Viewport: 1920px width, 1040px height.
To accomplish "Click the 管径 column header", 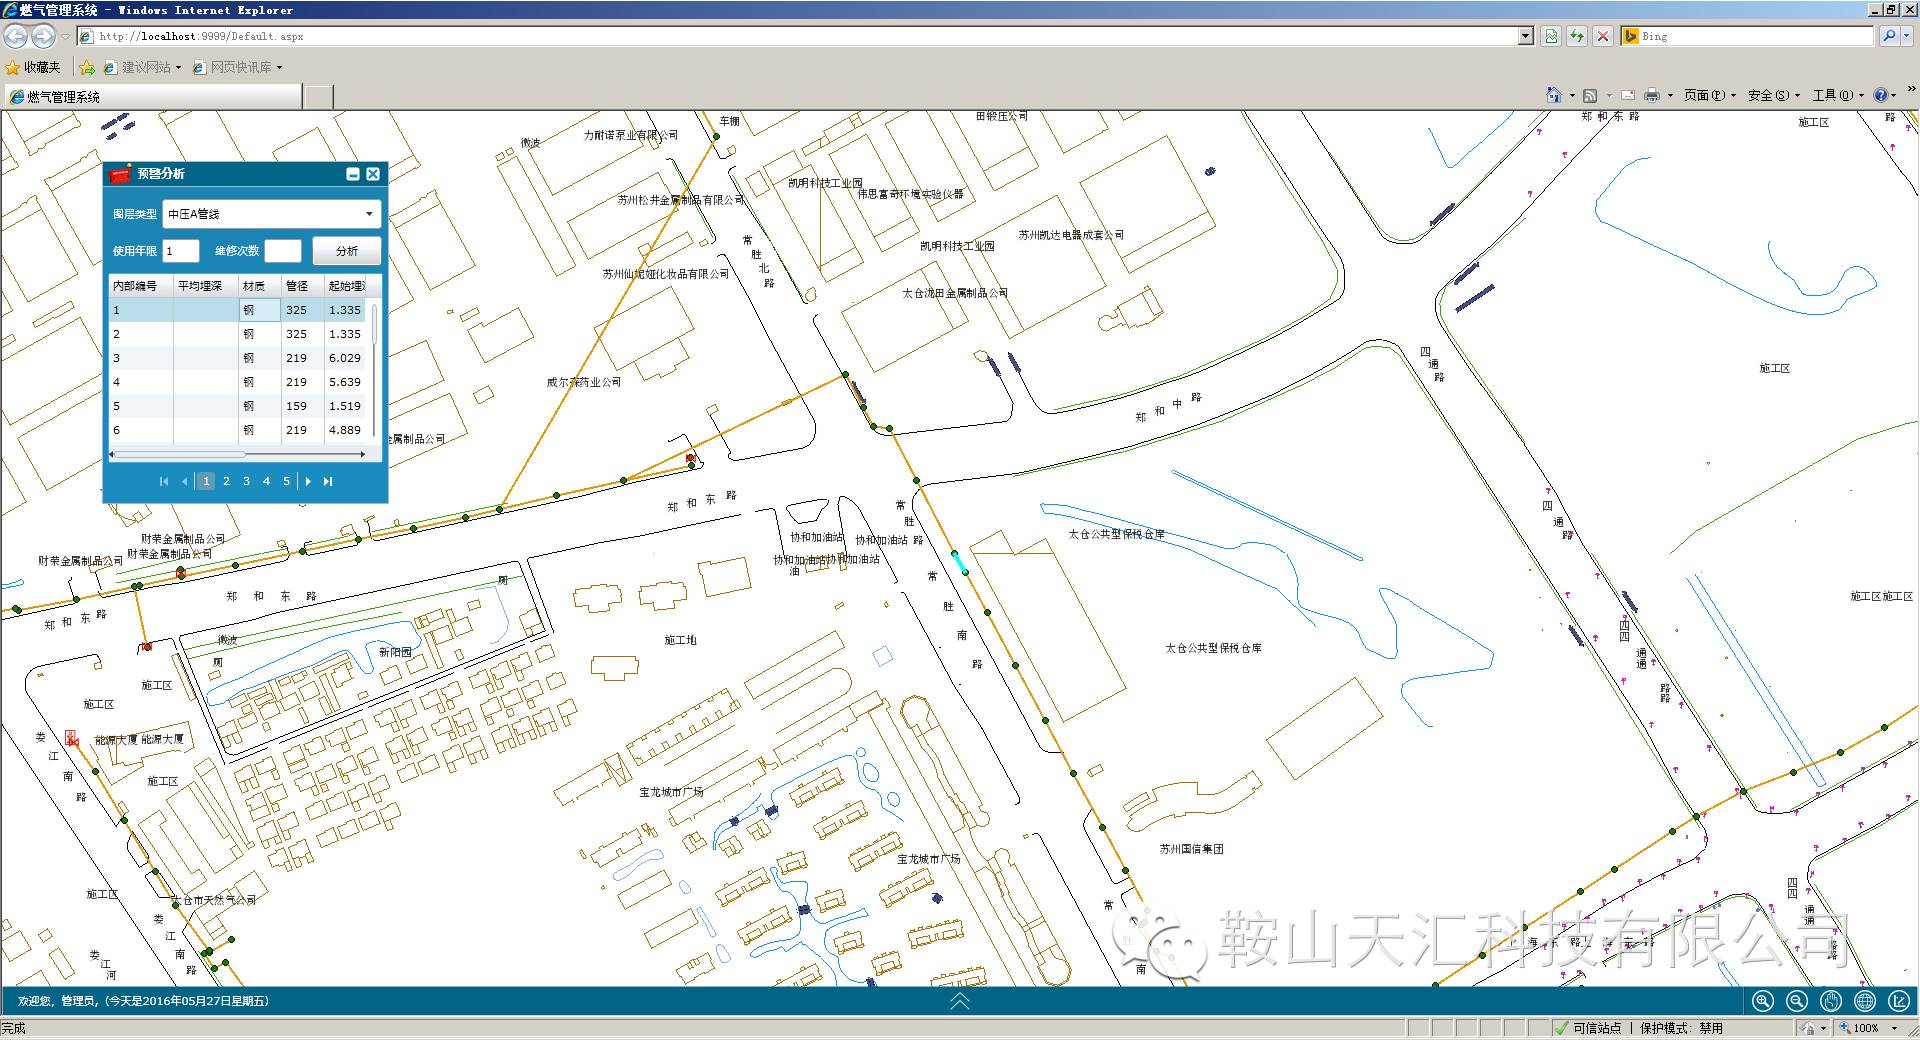I will pos(303,286).
